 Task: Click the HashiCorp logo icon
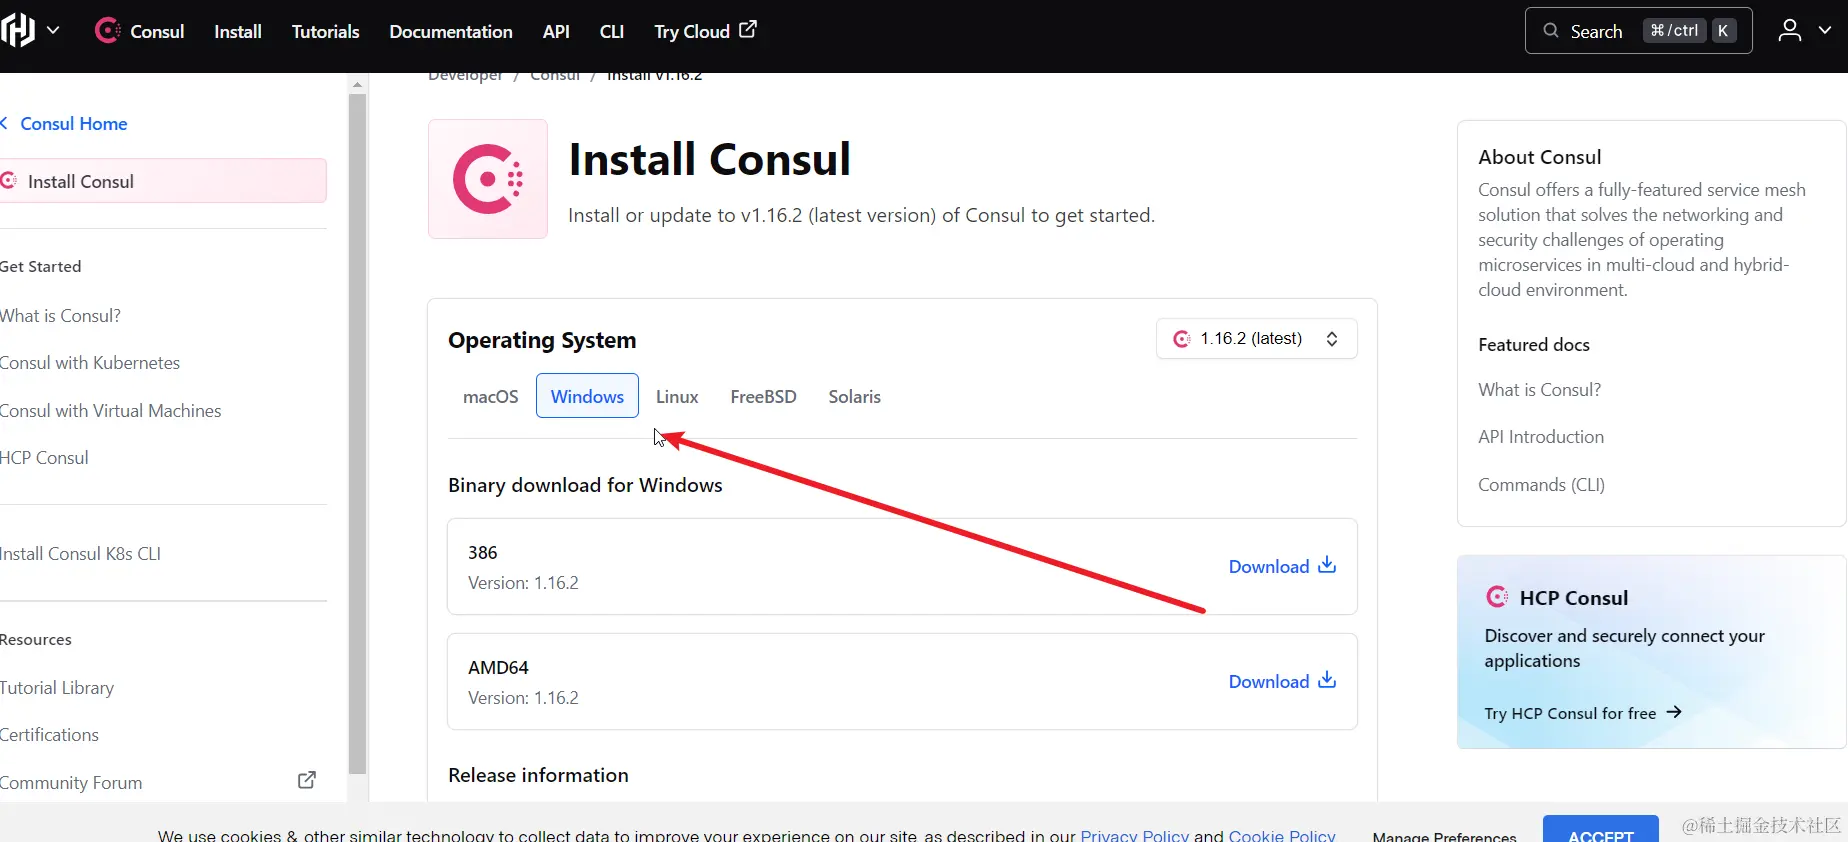coord(17,31)
